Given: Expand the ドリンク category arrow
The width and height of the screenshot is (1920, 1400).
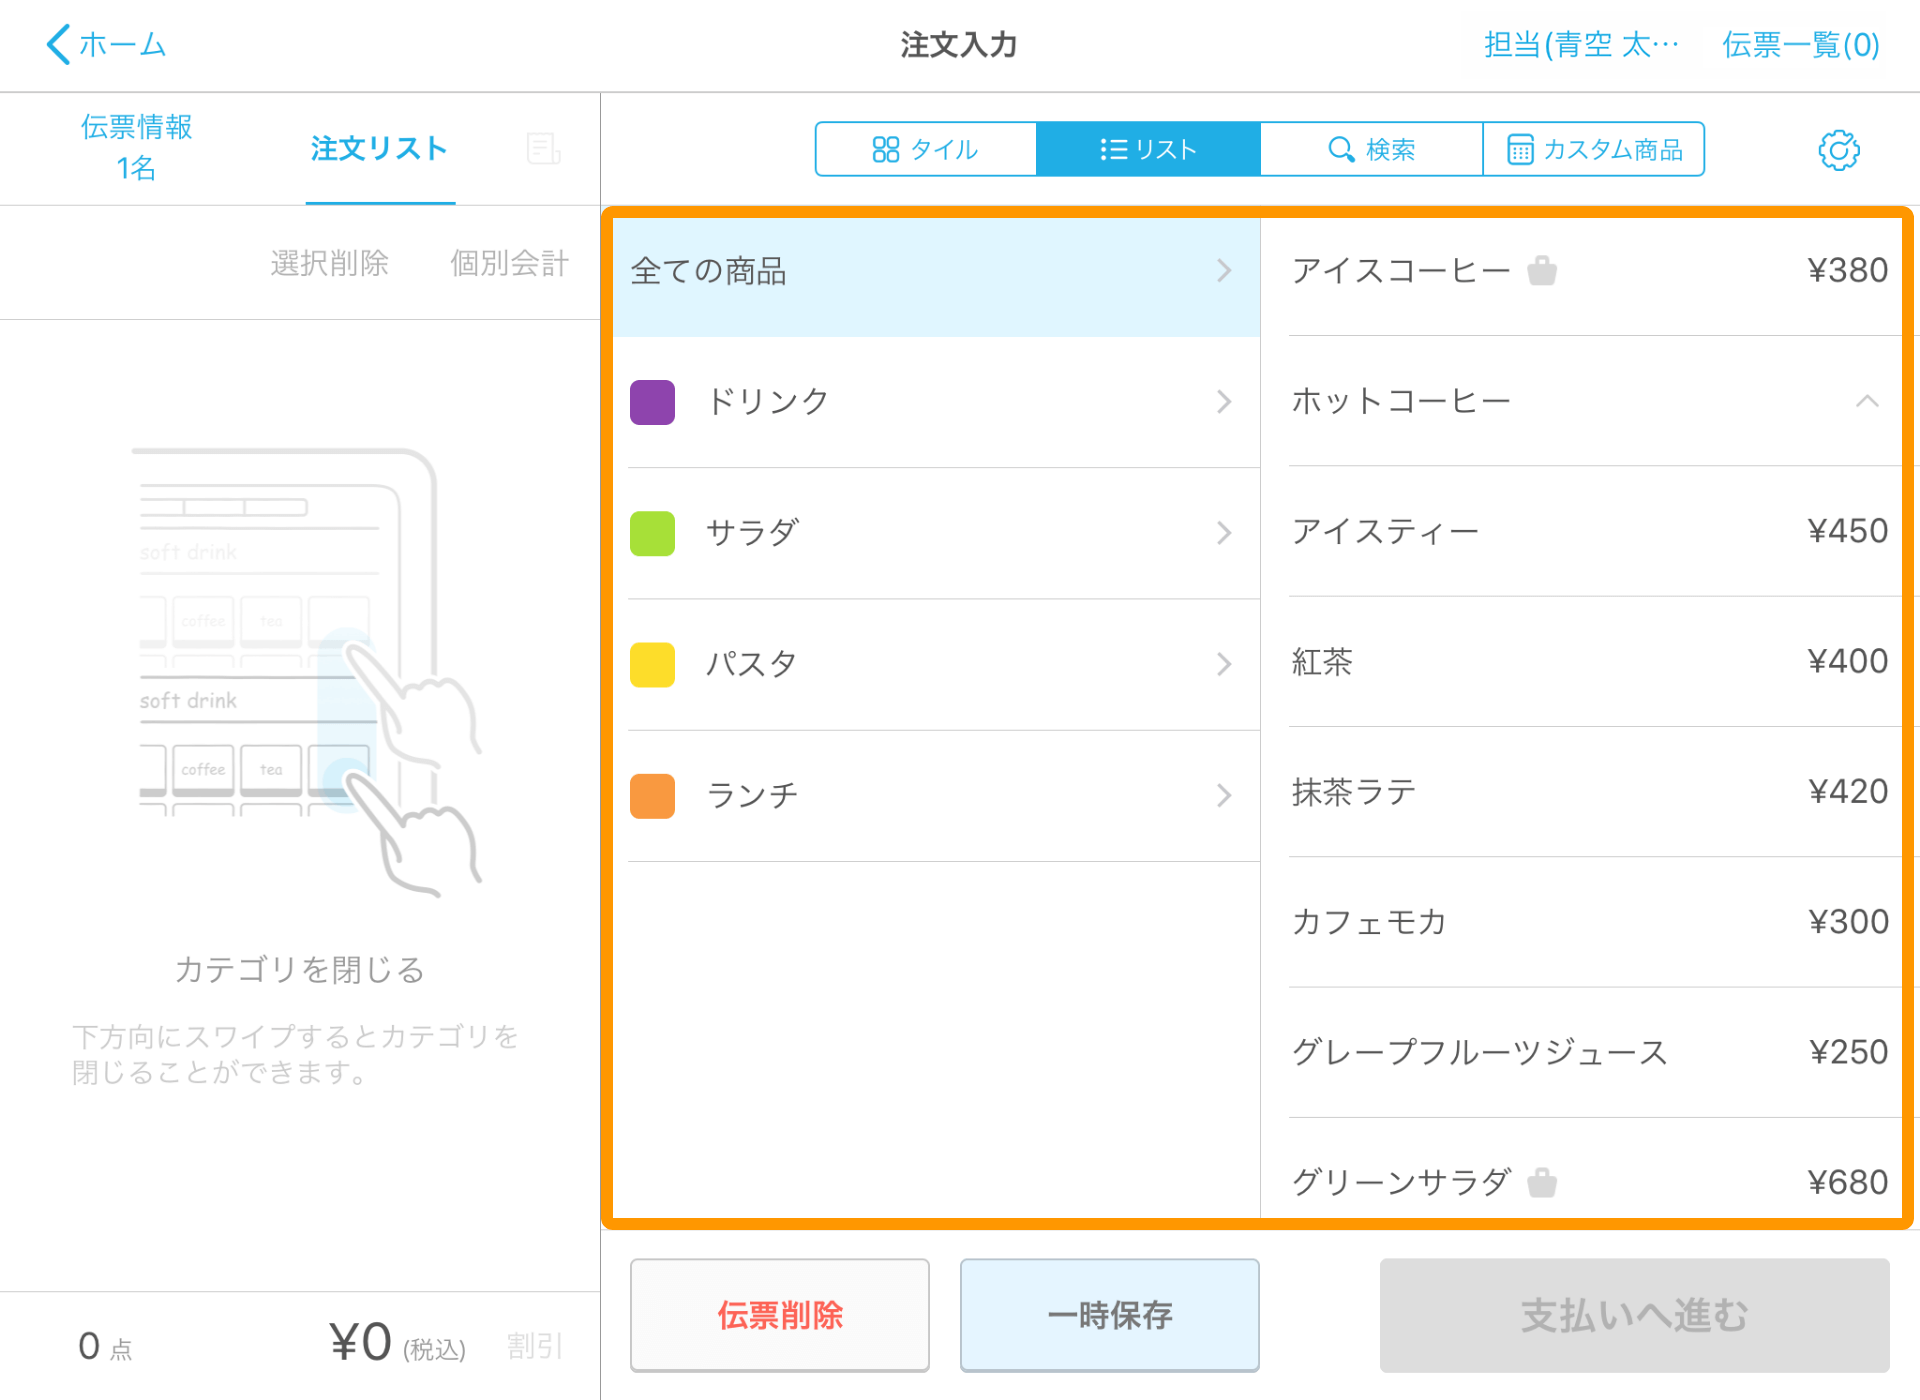Looking at the screenshot, I should click(1224, 402).
